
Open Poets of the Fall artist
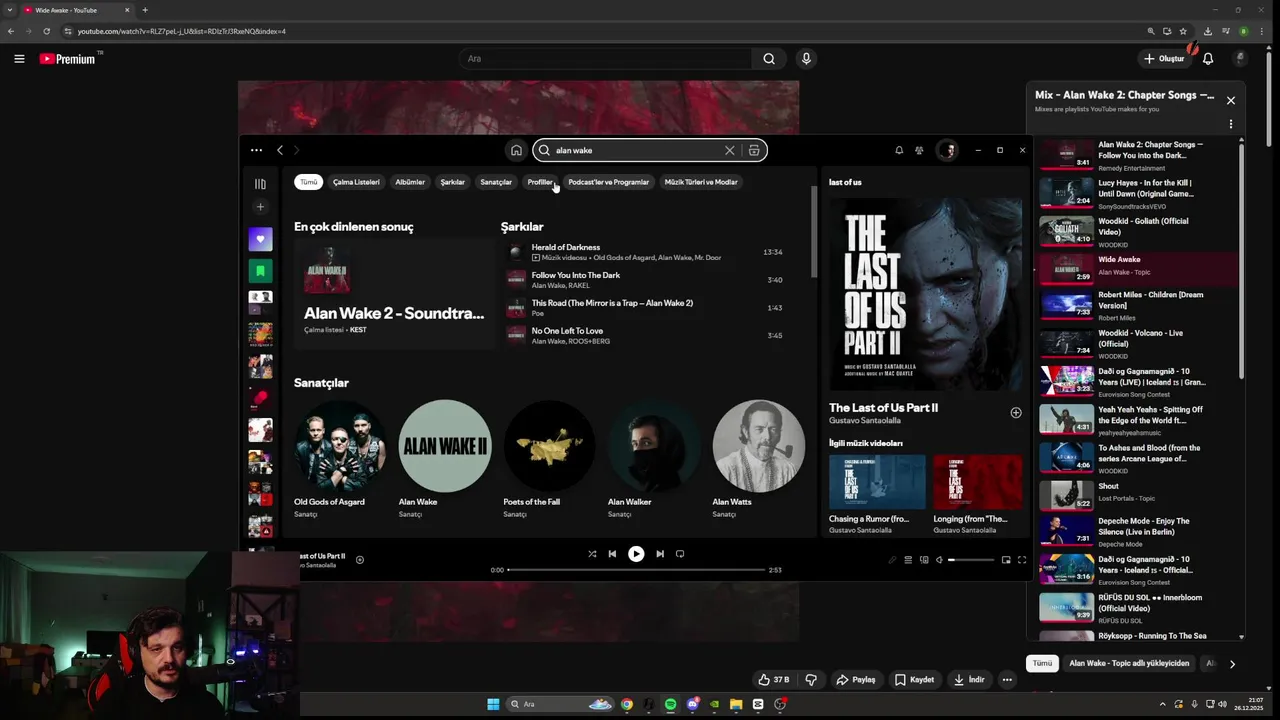(x=549, y=459)
